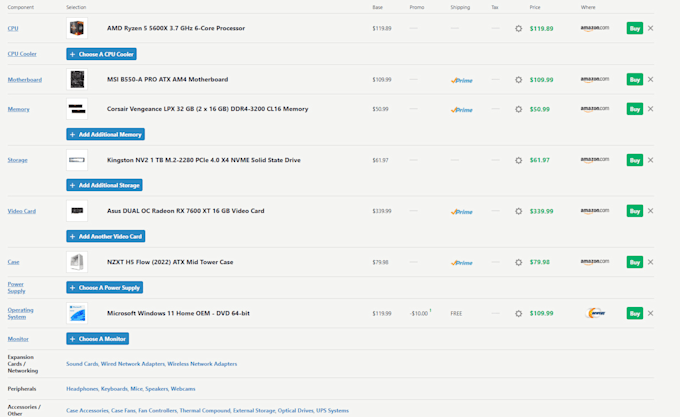Click Choose A Monitor button
The height and width of the screenshot is (417, 680).
click(x=98, y=339)
